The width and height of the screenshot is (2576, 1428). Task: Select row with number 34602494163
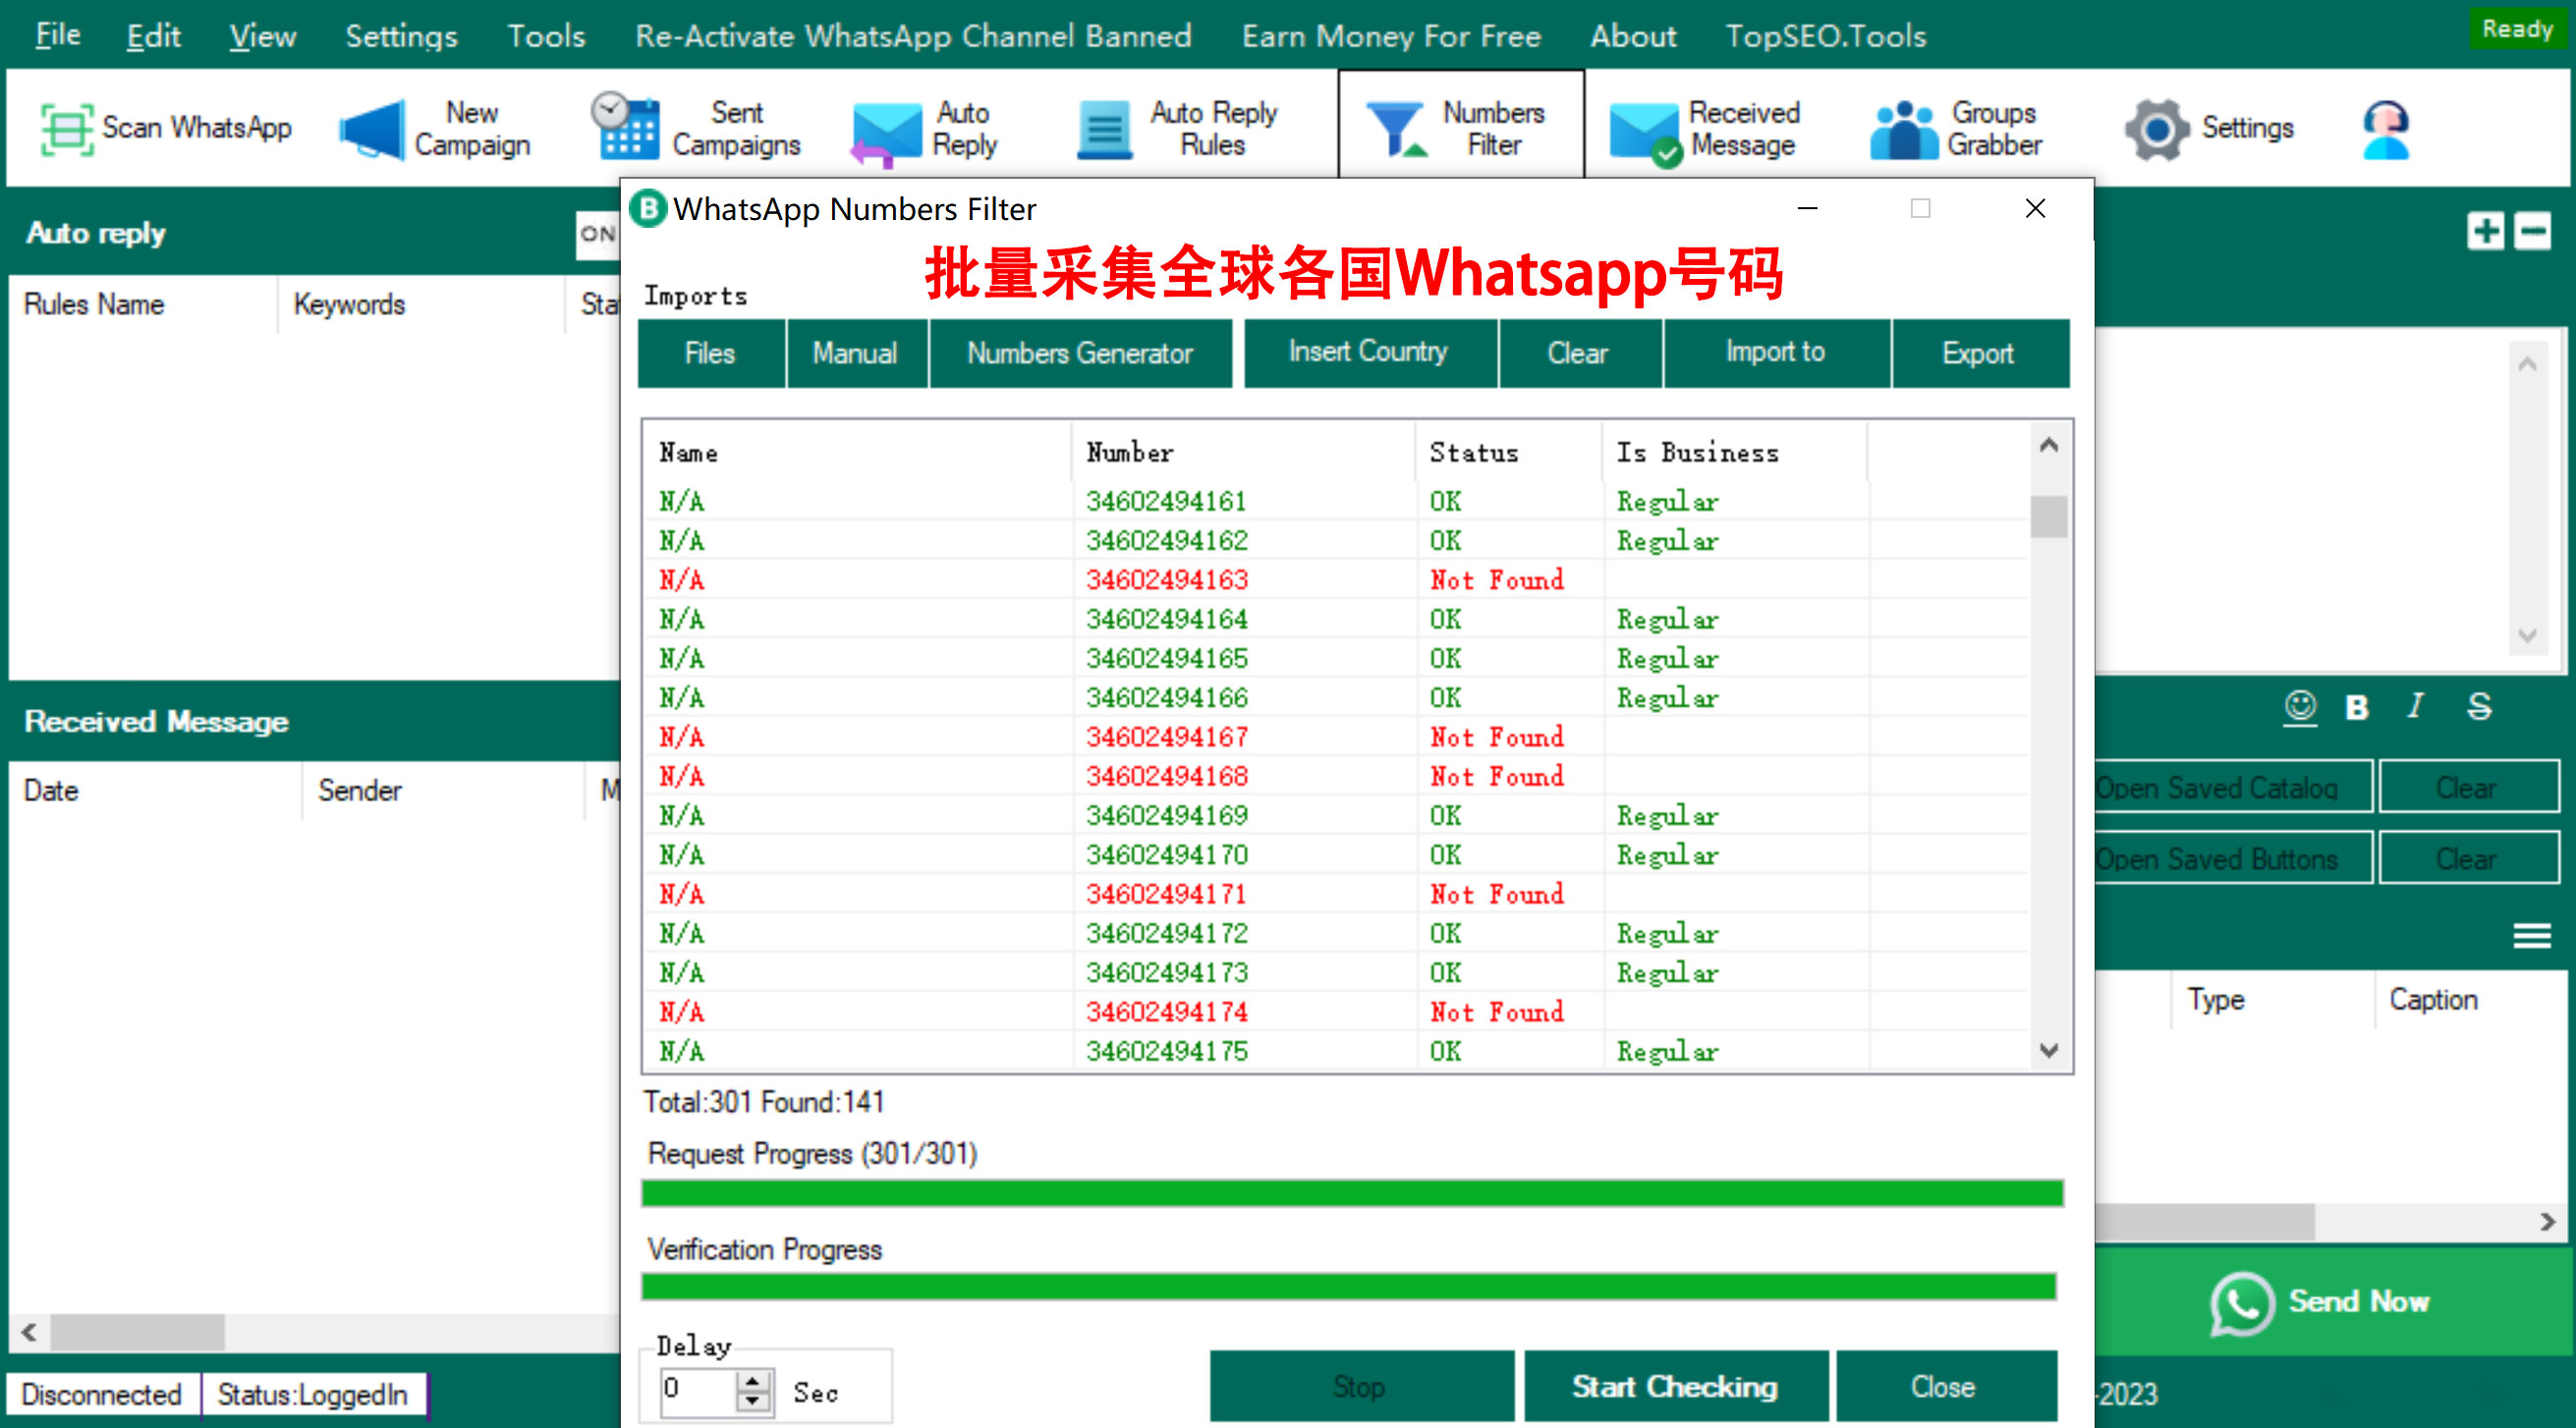1336,580
